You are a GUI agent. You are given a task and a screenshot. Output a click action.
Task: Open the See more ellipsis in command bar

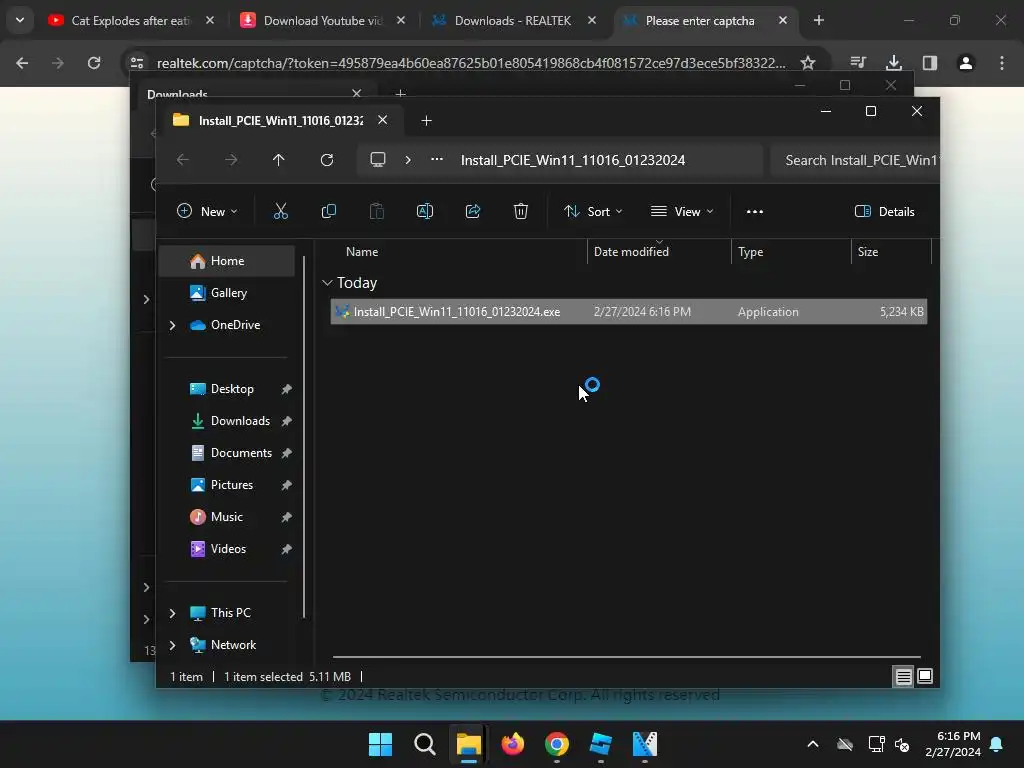pos(754,212)
